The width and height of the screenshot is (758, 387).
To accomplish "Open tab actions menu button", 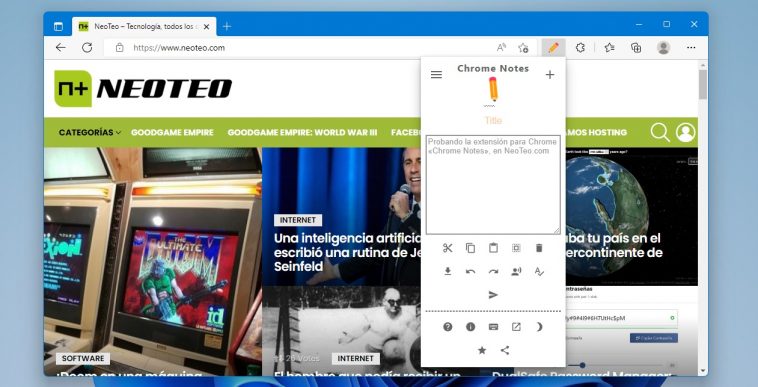I will (58, 27).
